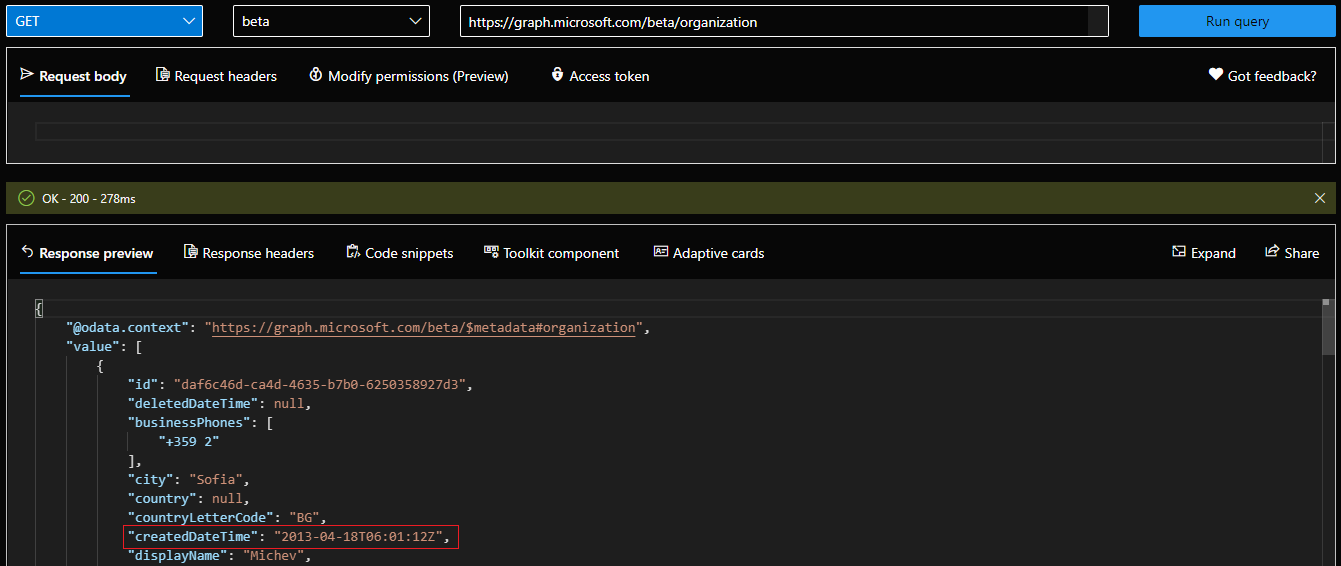Click the Adaptive cards icon
The height and width of the screenshot is (566, 1341).
pyautogui.click(x=660, y=252)
